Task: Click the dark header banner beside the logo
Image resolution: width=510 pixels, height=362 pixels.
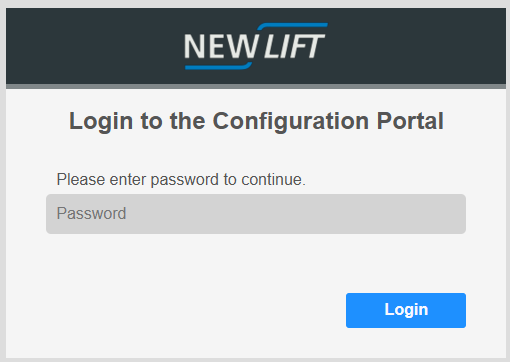Action: [x=93, y=46]
